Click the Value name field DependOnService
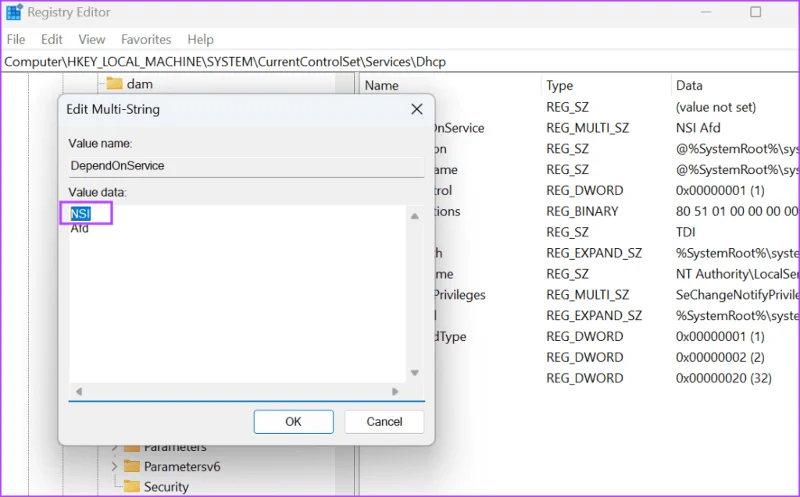This screenshot has height=497, width=800. click(246, 166)
